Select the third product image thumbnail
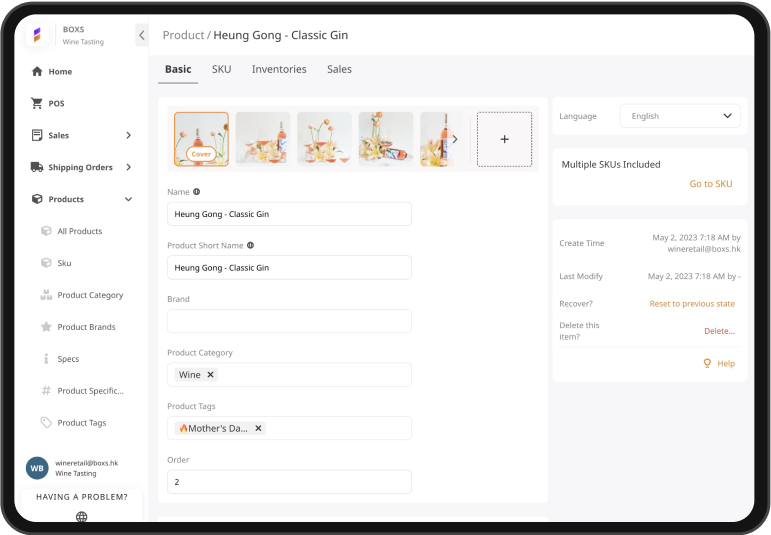Image resolution: width=771 pixels, height=535 pixels. [324, 139]
